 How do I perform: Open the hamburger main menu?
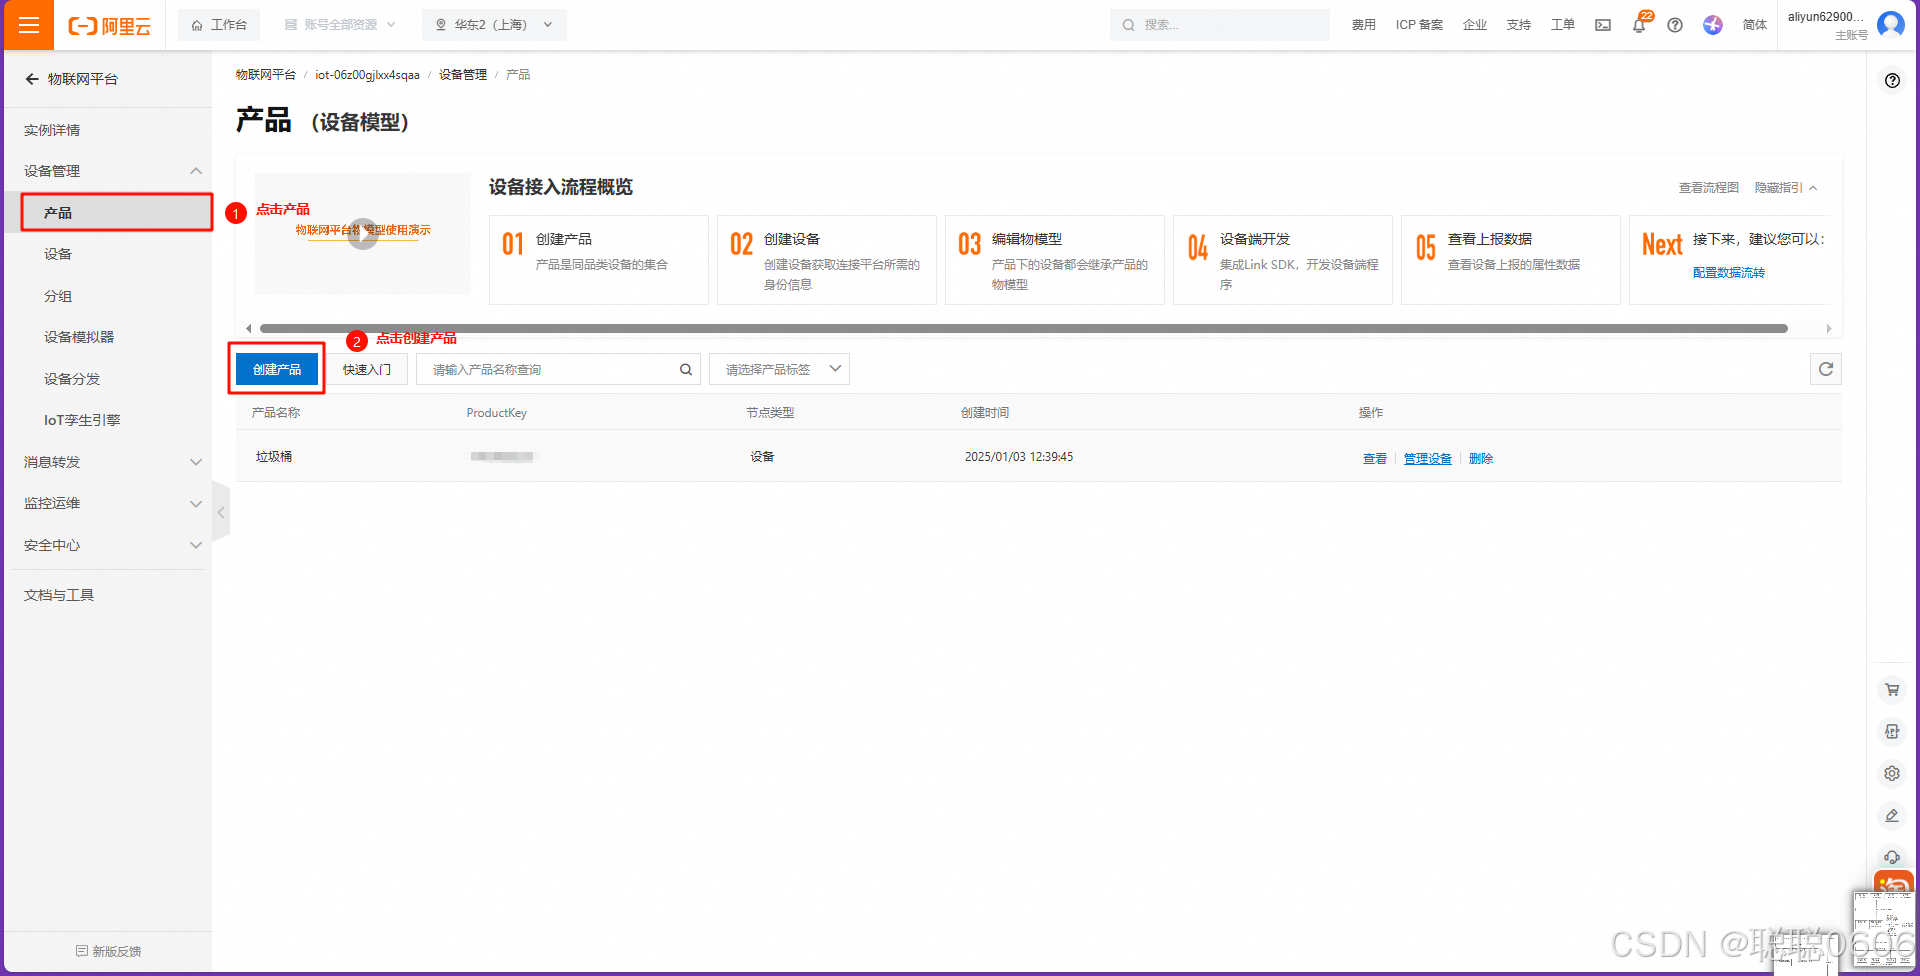pos(28,25)
